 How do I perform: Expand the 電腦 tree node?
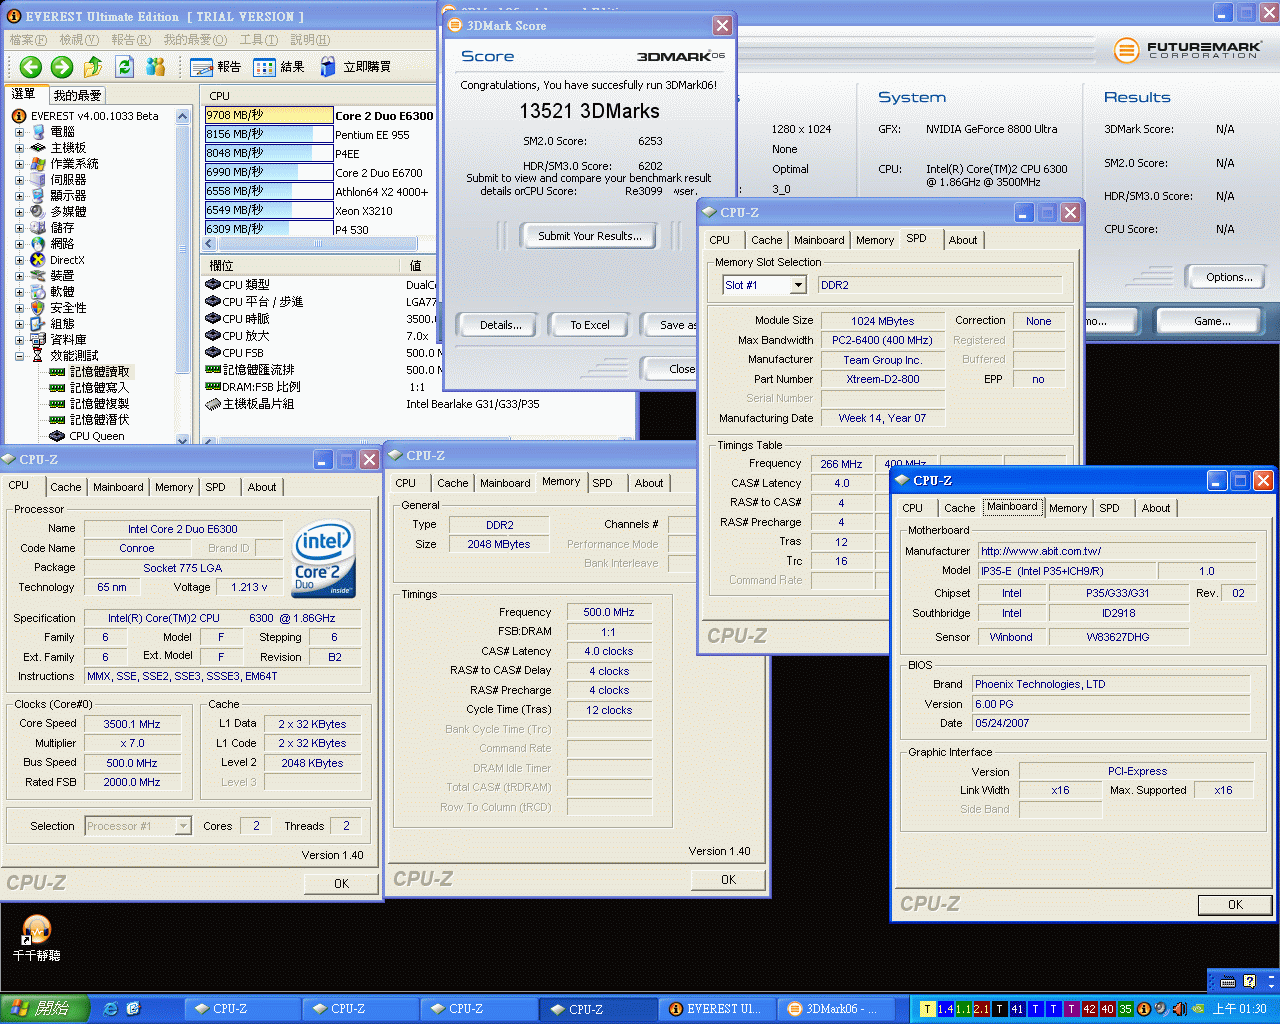click(19, 132)
